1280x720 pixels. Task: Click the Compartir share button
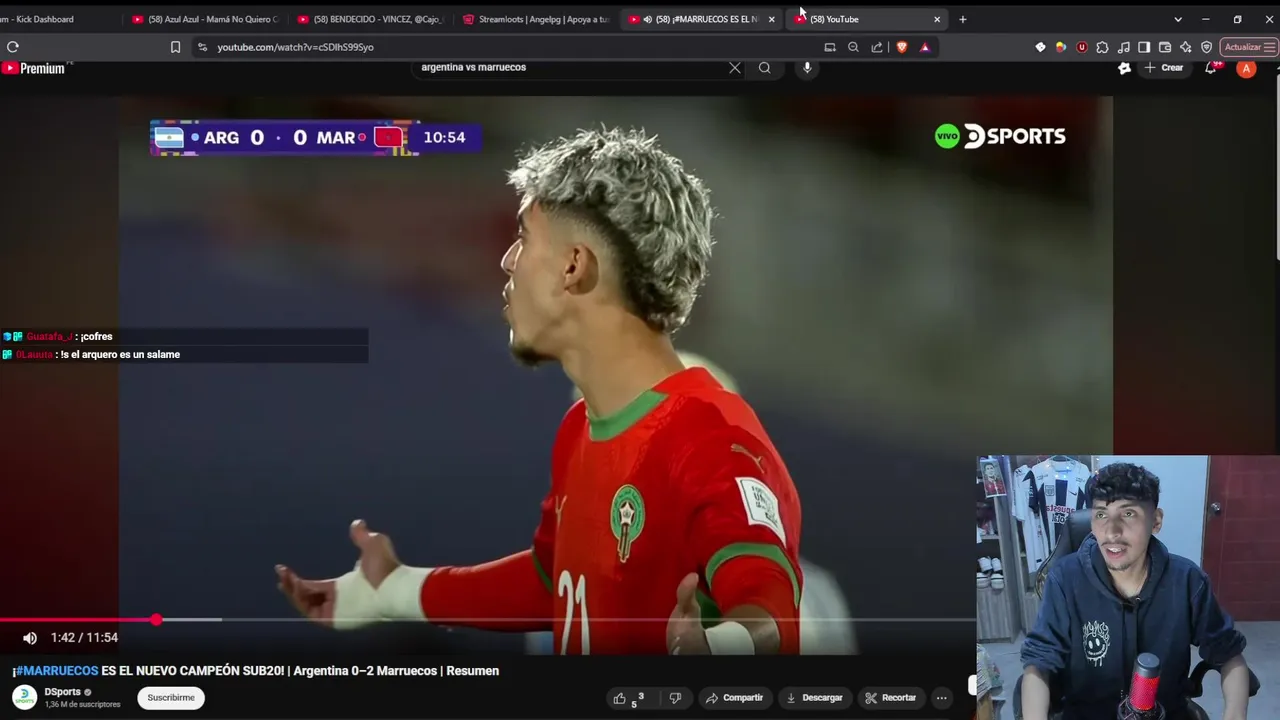pyautogui.click(x=734, y=698)
